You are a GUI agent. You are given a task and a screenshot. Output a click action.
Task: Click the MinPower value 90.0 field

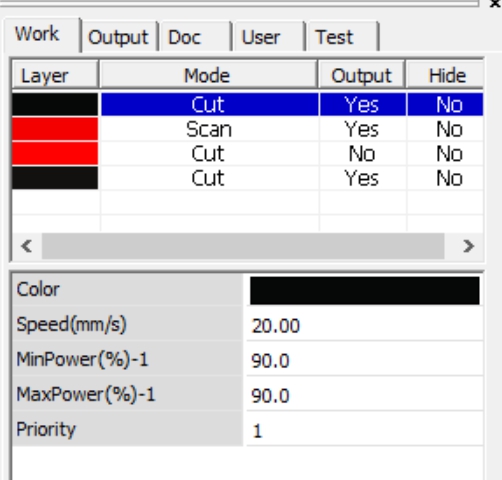[x=365, y=360]
